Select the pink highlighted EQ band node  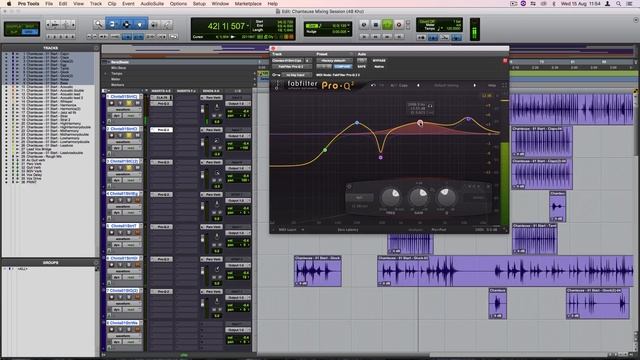pos(420,123)
